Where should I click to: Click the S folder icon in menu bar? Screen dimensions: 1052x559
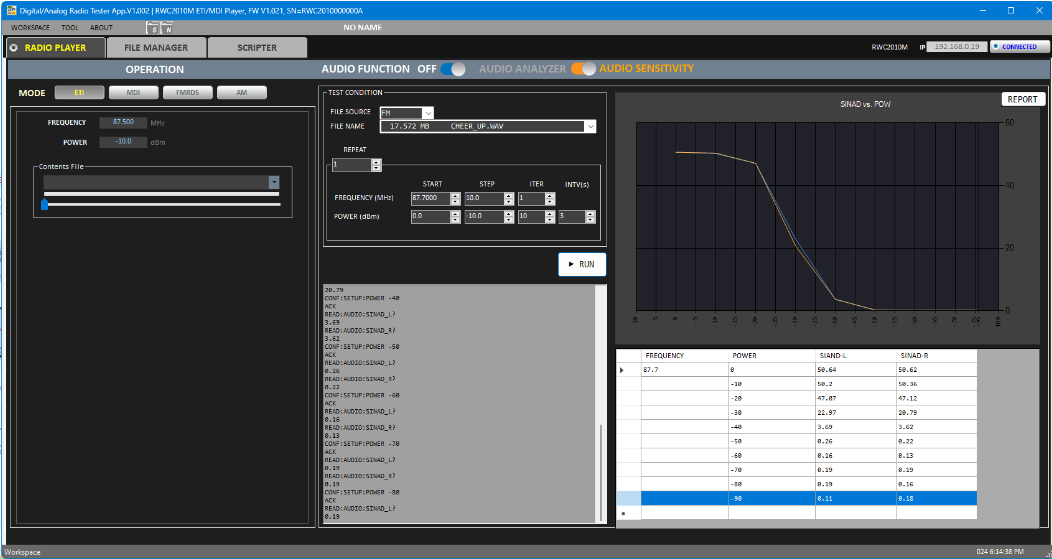(154, 28)
